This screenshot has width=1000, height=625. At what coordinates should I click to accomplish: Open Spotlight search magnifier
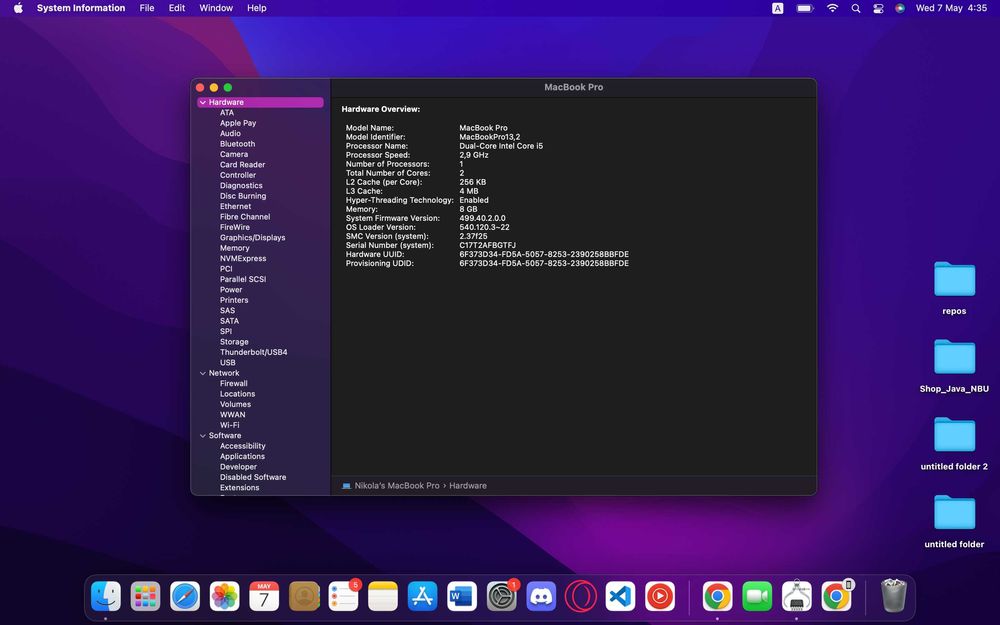pyautogui.click(x=856, y=8)
